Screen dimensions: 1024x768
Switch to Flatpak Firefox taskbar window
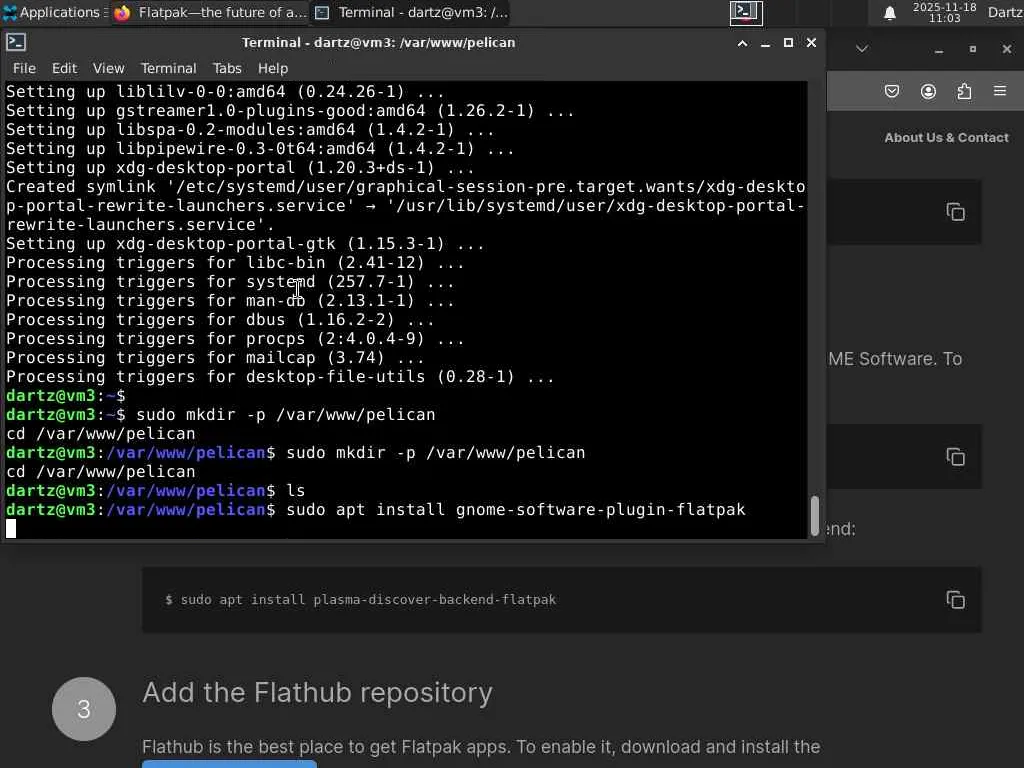(x=210, y=12)
